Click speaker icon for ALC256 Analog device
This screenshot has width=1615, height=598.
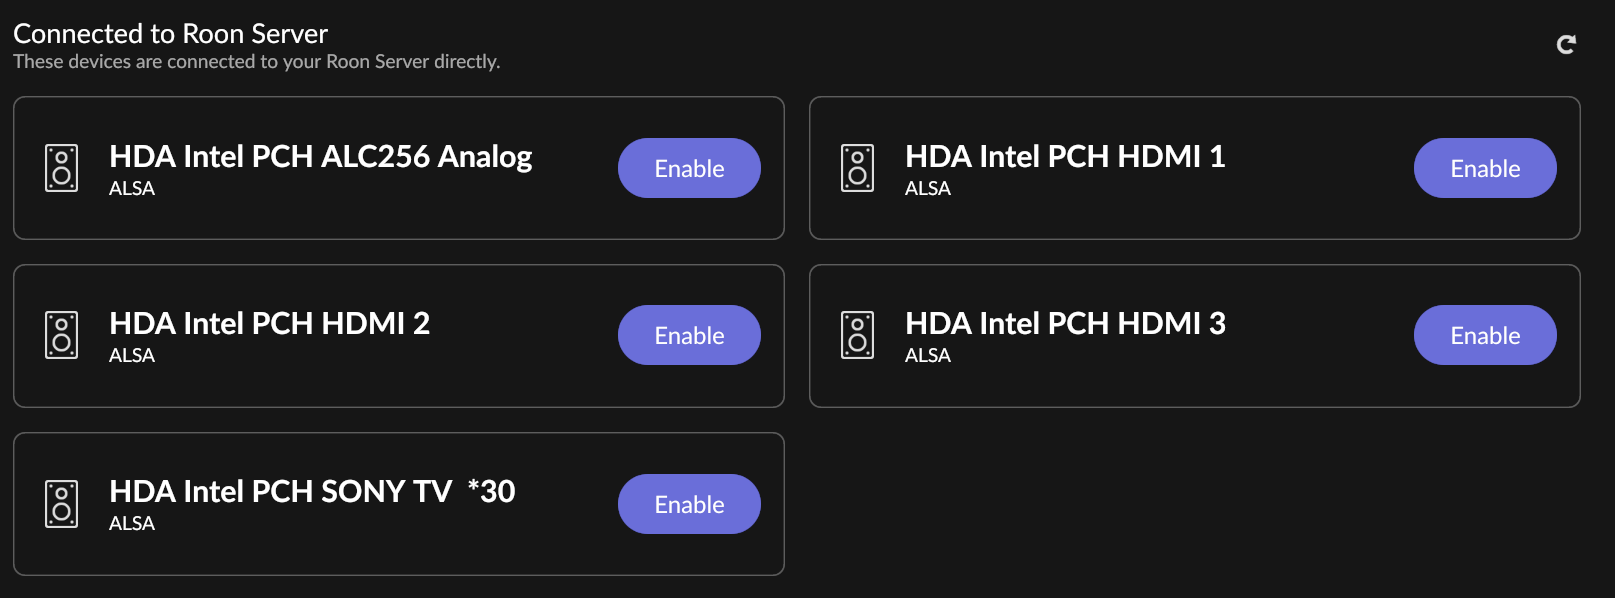[x=61, y=168]
